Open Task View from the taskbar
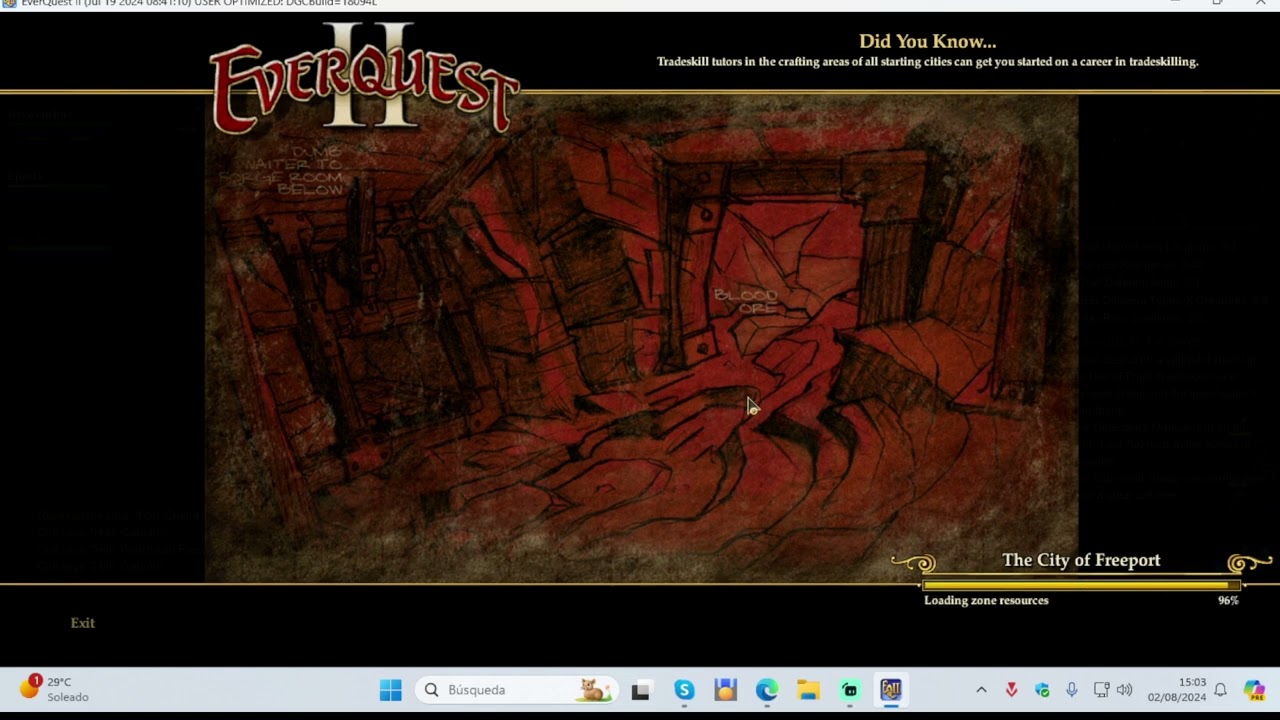 click(641, 690)
